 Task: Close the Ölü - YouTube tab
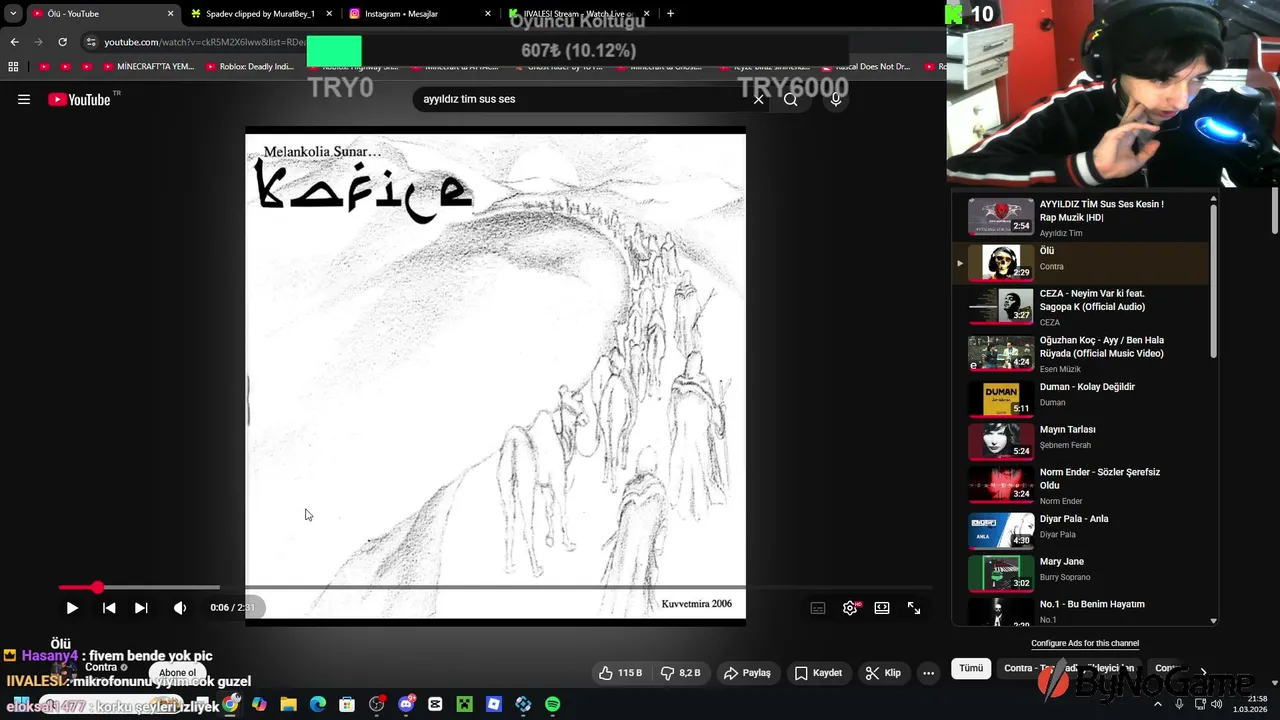(x=170, y=14)
